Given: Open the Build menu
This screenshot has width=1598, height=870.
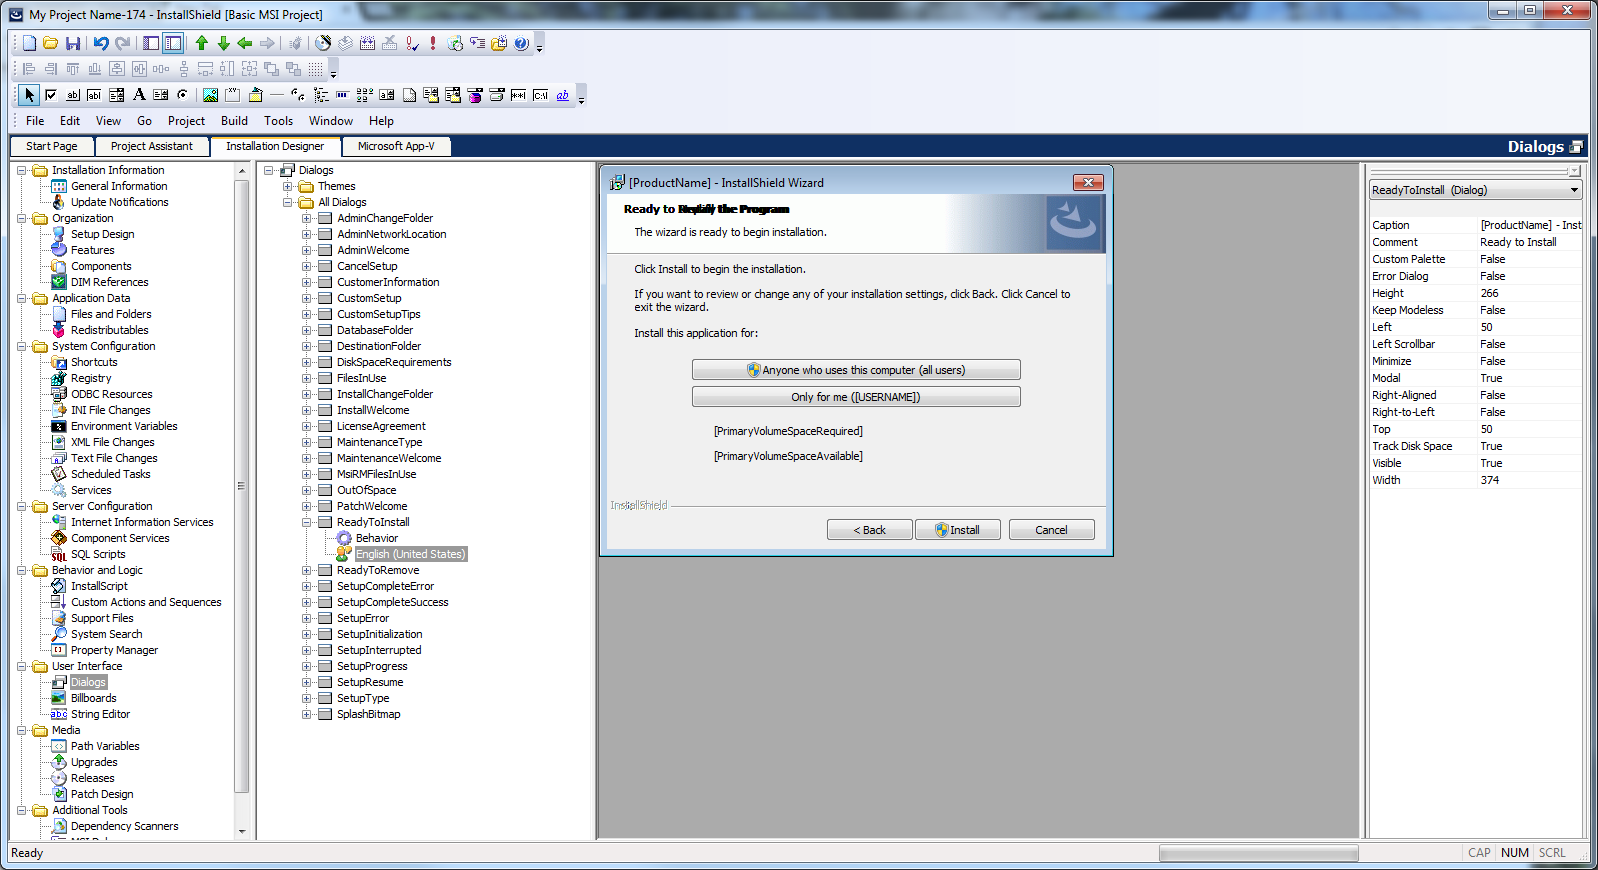Looking at the screenshot, I should 234,121.
